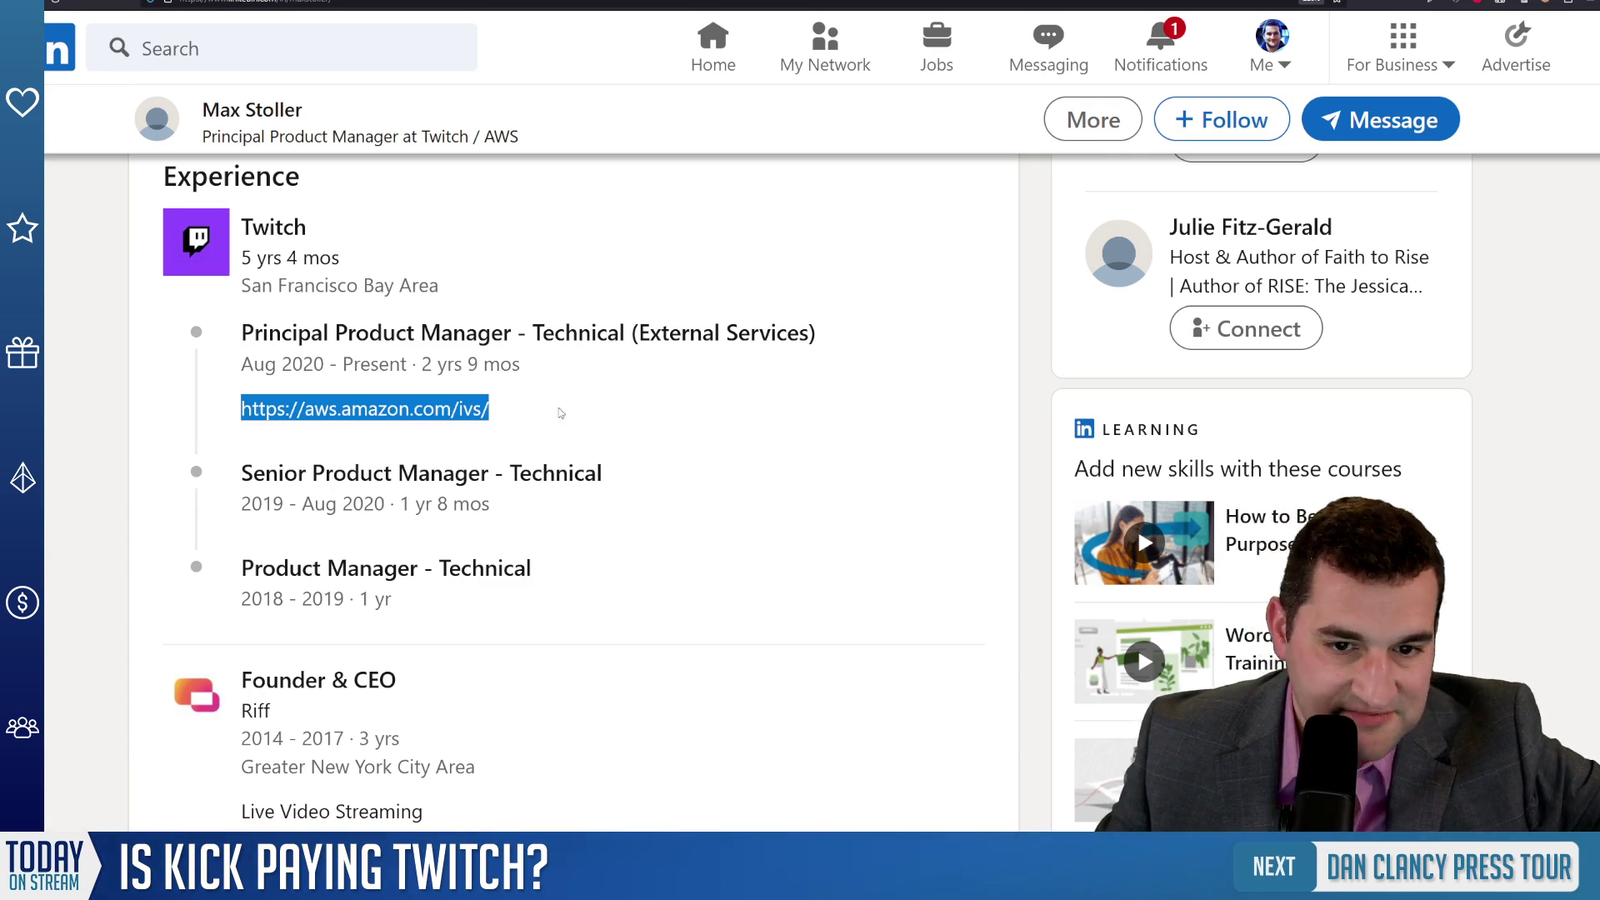Click the Riff company logo
The height and width of the screenshot is (900, 1600).
pos(196,694)
